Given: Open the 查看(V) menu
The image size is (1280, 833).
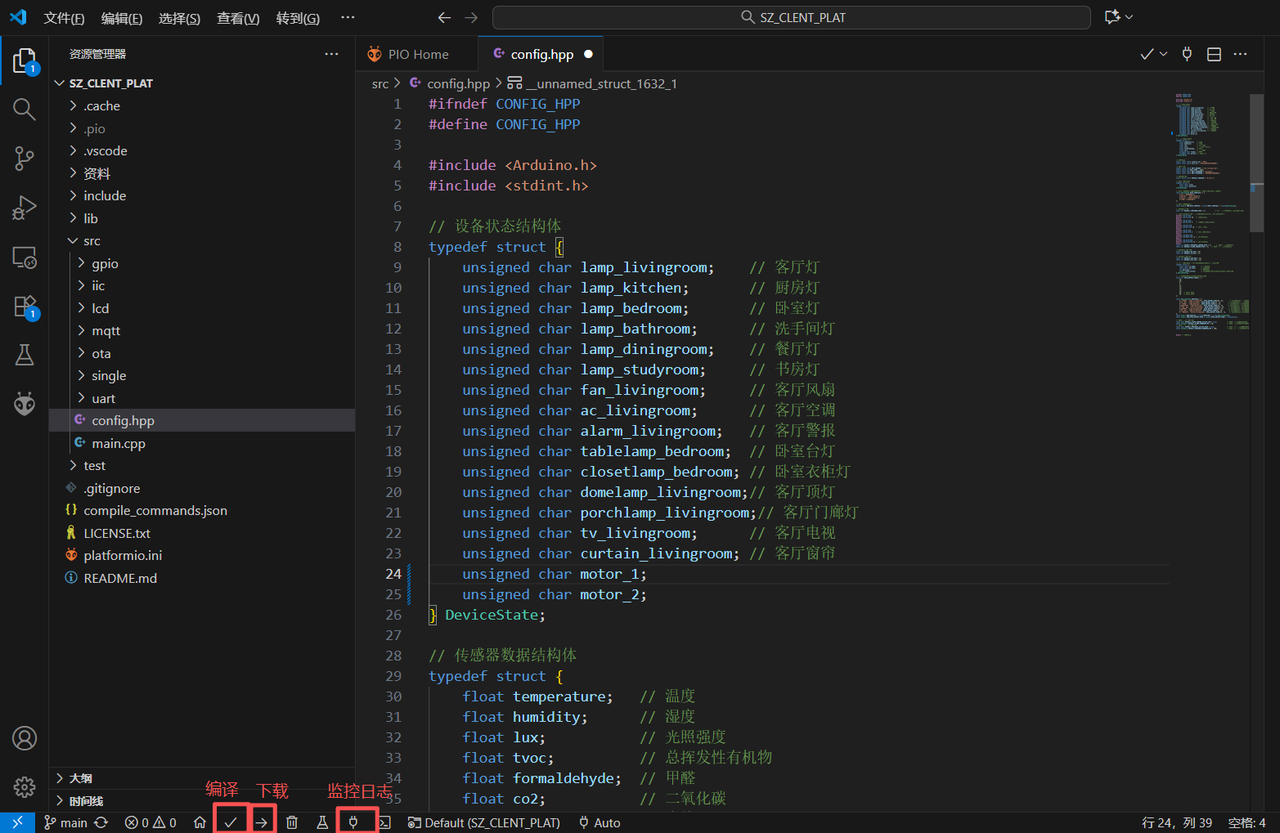Looking at the screenshot, I should click(238, 18).
